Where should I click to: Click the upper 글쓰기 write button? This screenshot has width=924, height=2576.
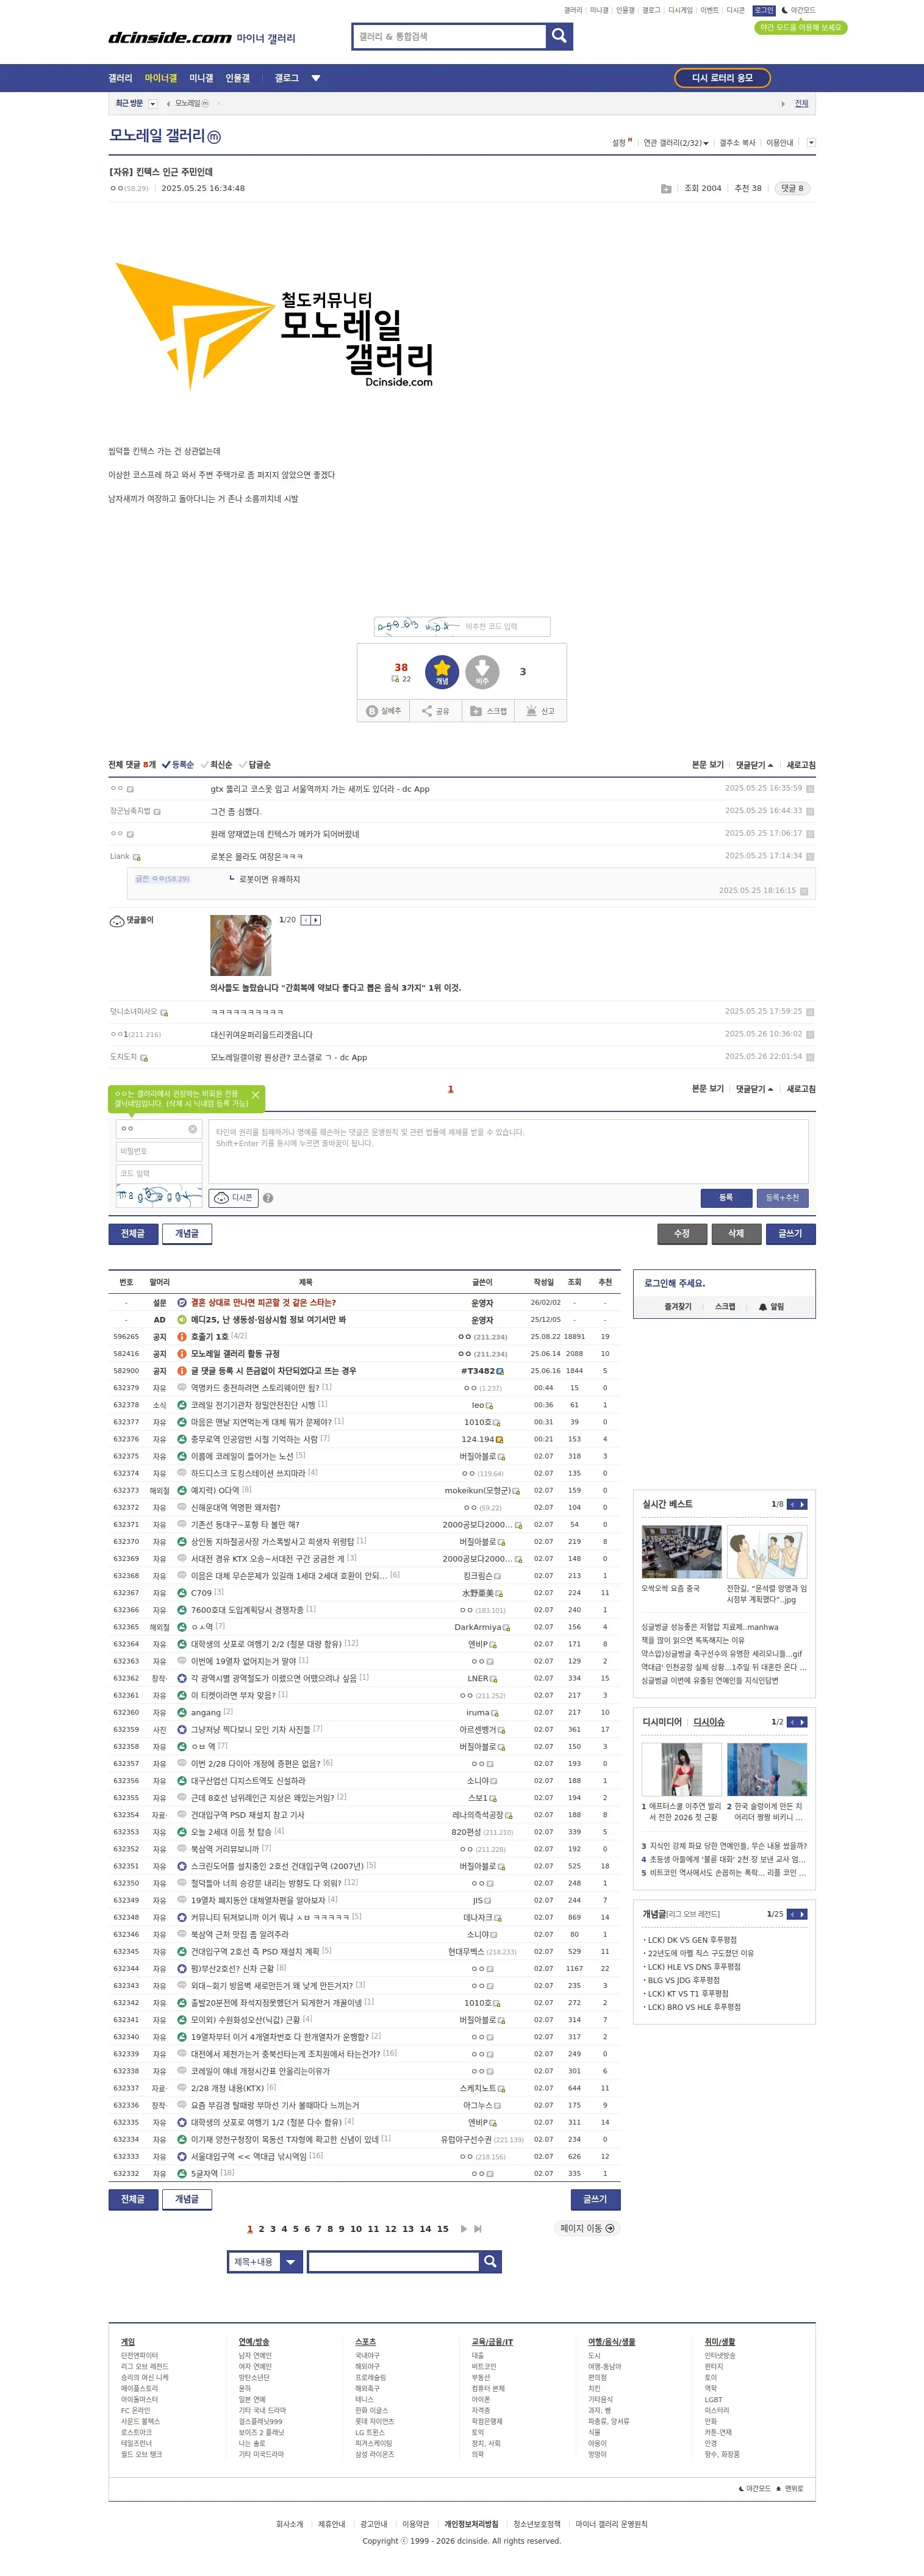(790, 1233)
